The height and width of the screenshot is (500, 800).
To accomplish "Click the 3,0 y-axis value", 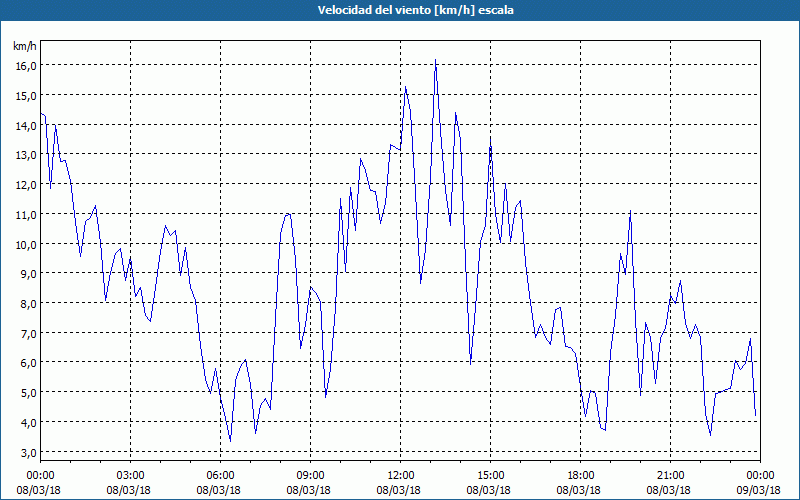I will pos(28,453).
